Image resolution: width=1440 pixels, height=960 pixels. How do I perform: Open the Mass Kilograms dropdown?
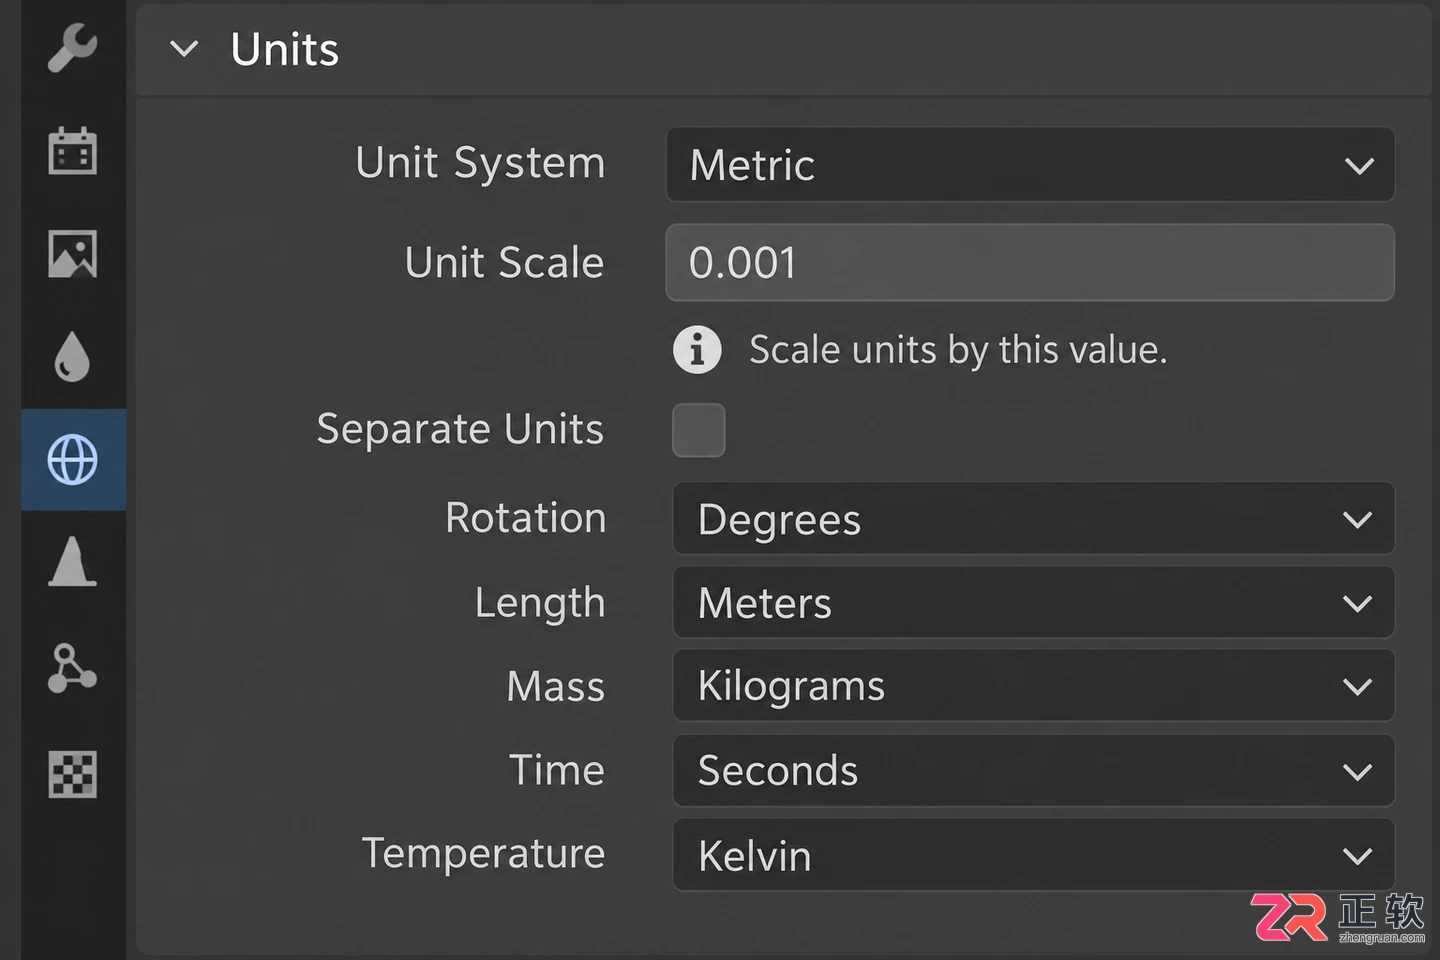tap(1033, 686)
